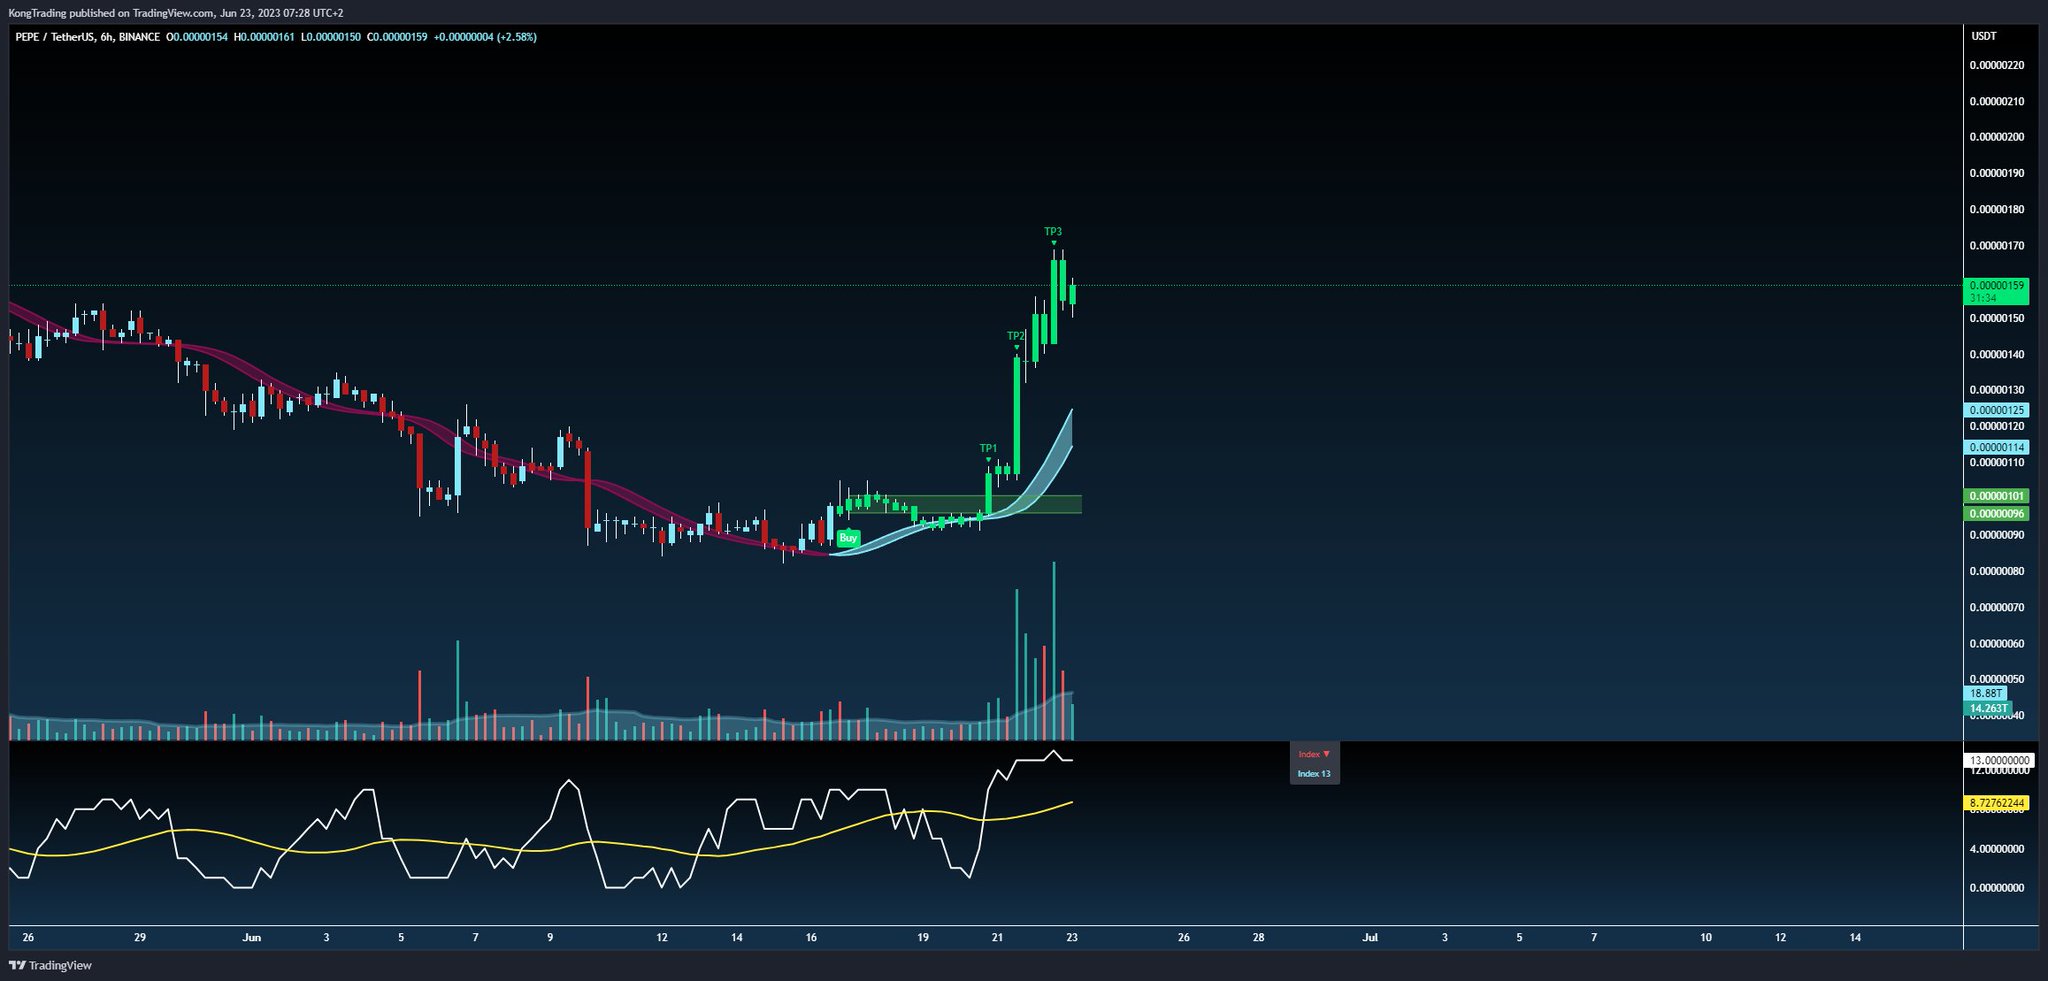Click the 0.00000096 green price tag
Viewport: 2048px width, 981px height.
1996,514
